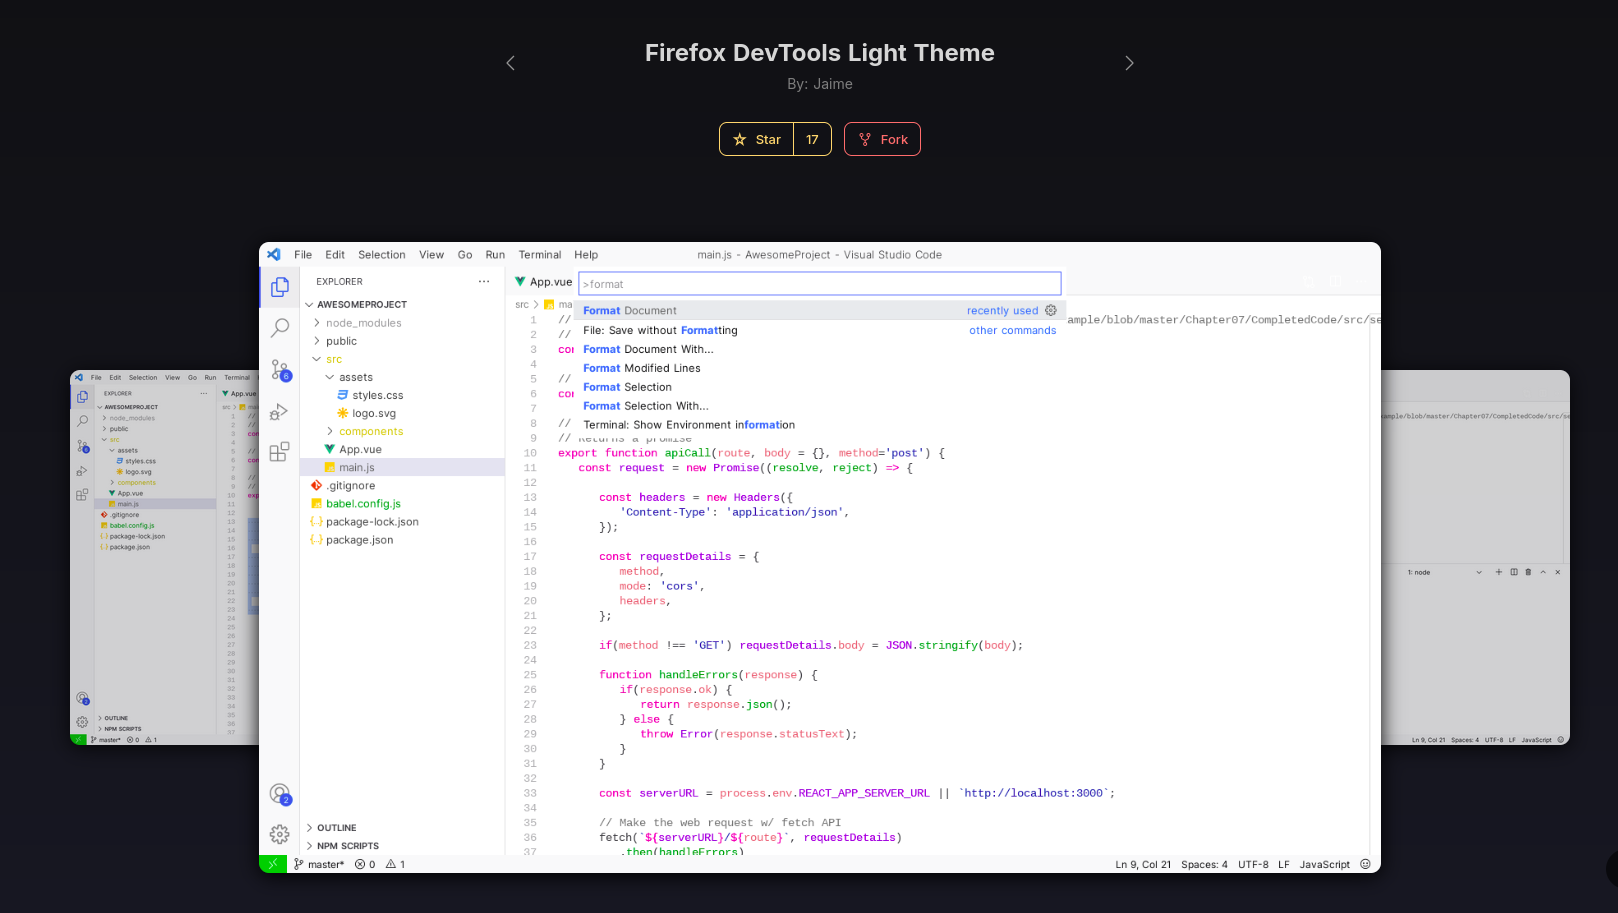The width and height of the screenshot is (1618, 913).
Task: Expand the components folder
Action: pos(370,432)
